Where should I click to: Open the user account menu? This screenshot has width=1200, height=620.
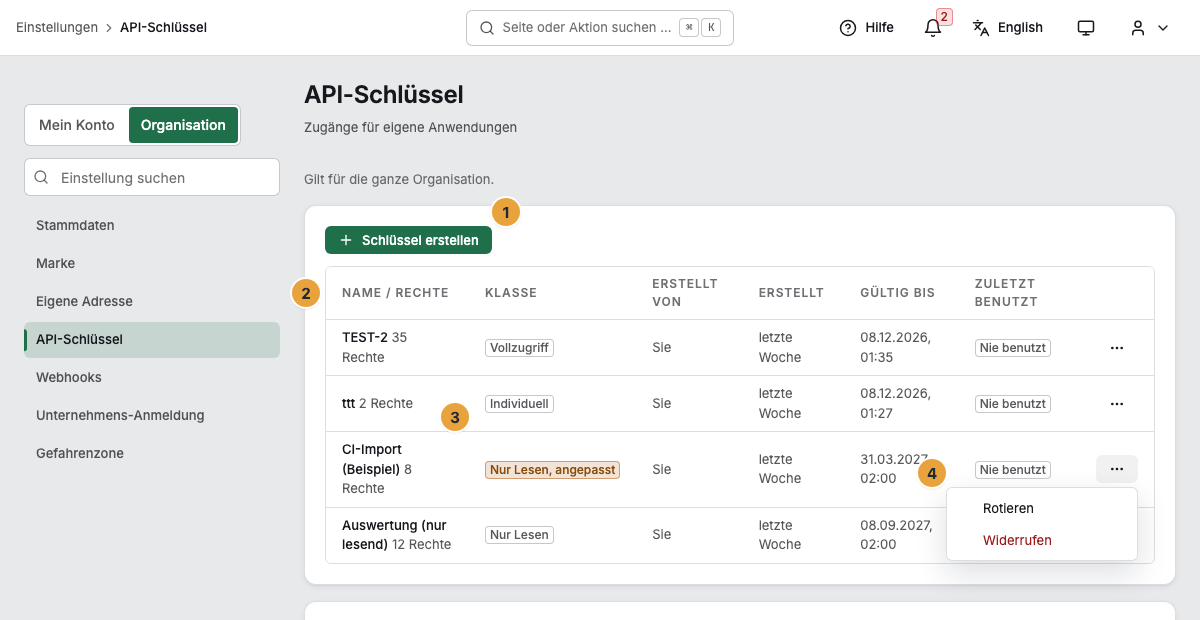1149,28
